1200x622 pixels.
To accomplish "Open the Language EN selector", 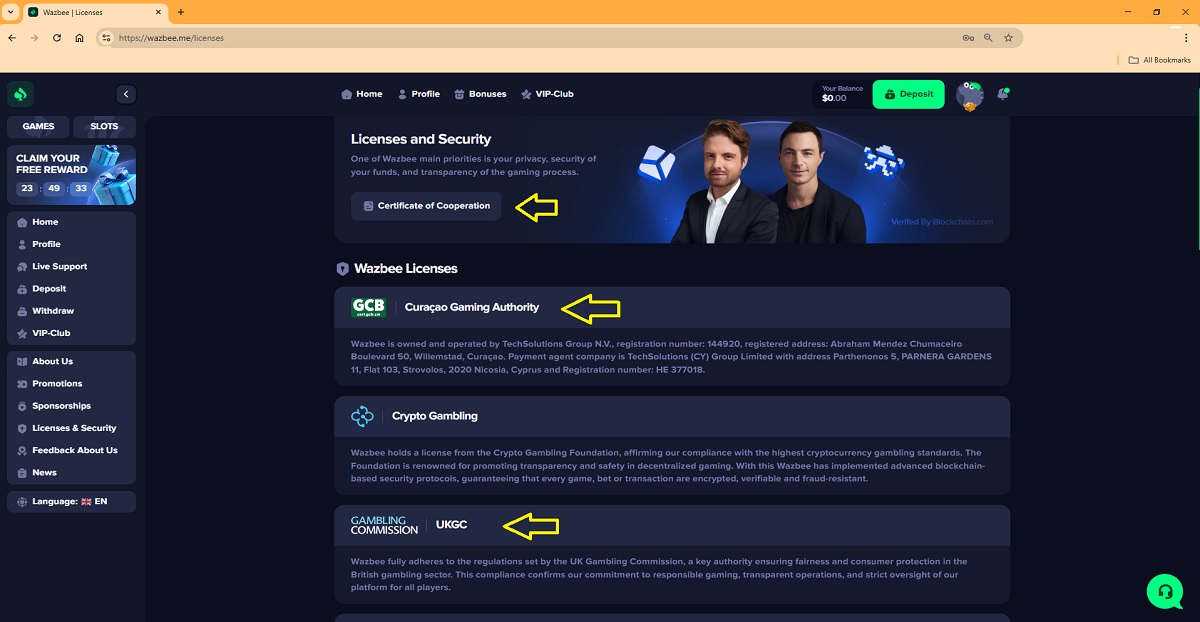I will point(71,502).
